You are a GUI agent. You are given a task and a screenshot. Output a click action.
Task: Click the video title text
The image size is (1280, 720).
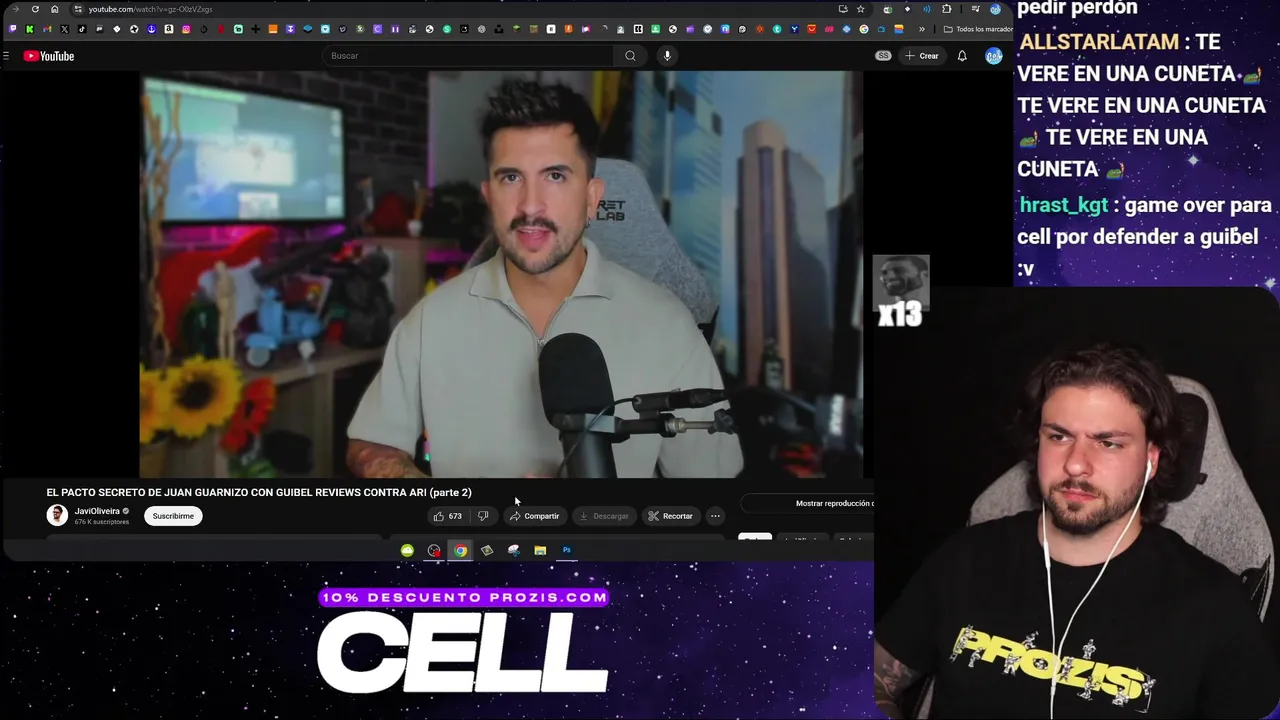tap(259, 492)
